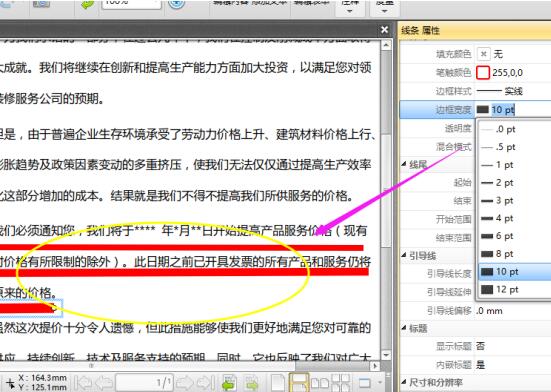Viewport: 551px width, 392px height.
Task: Click the green next view icon
Action: point(252,383)
